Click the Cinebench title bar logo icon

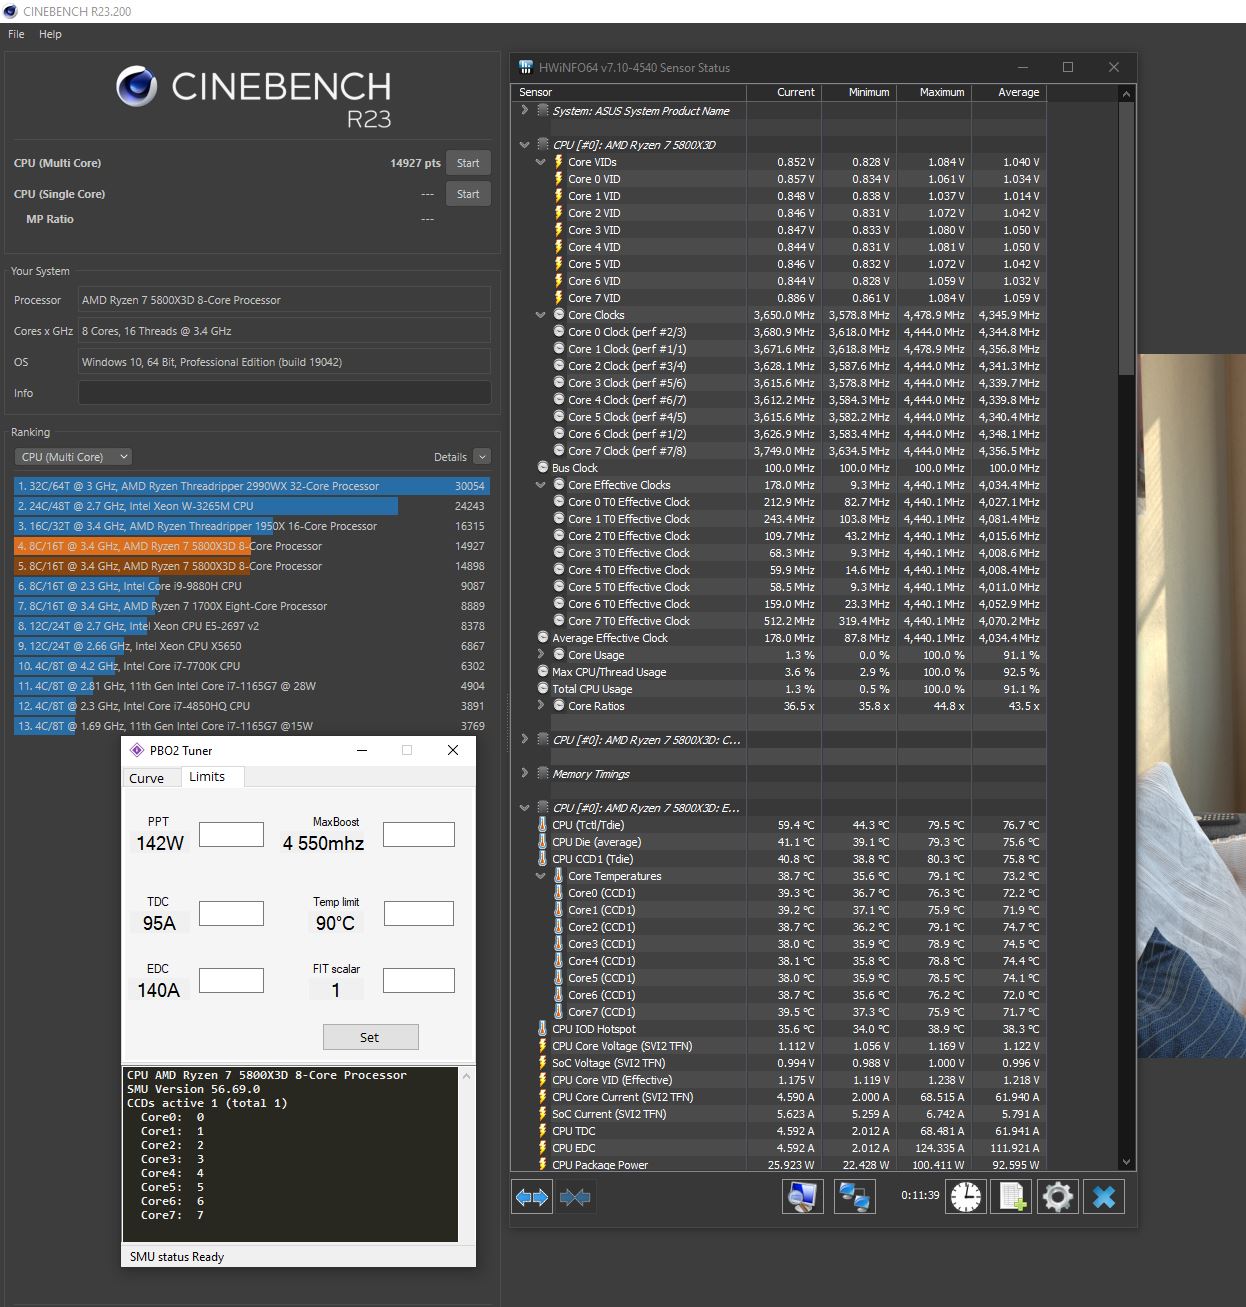10,11
